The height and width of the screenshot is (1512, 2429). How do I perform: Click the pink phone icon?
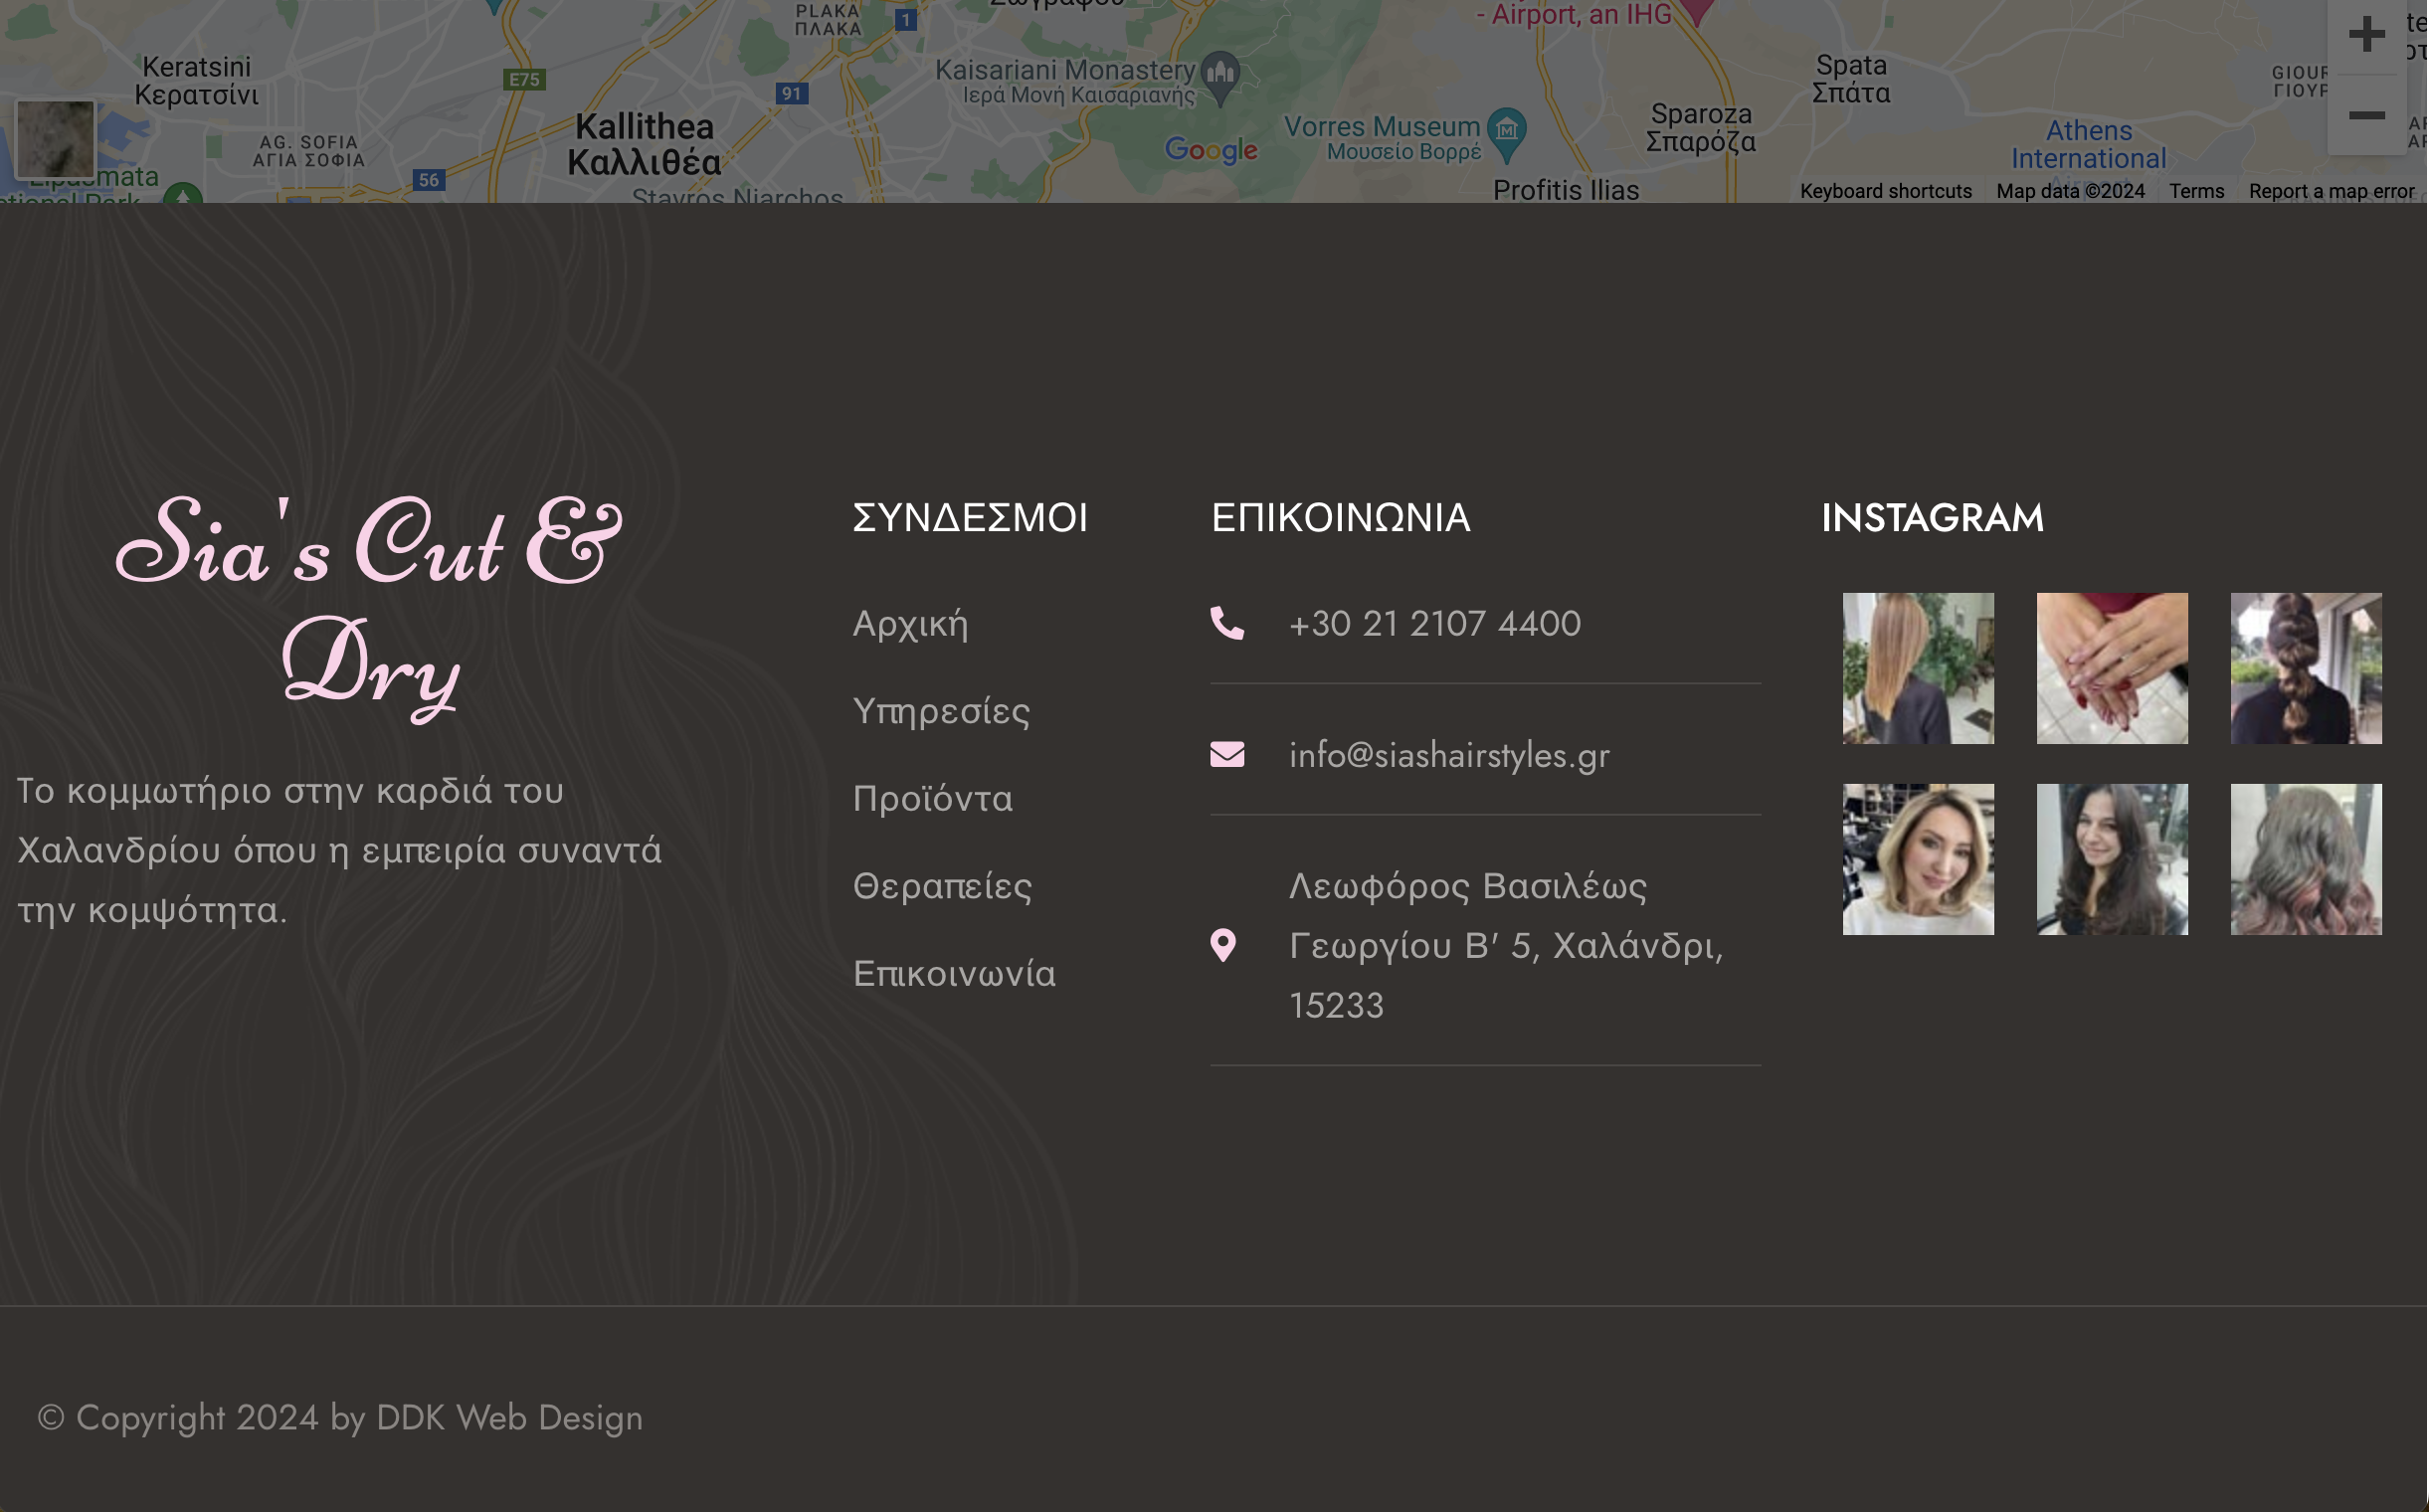coord(1227,624)
